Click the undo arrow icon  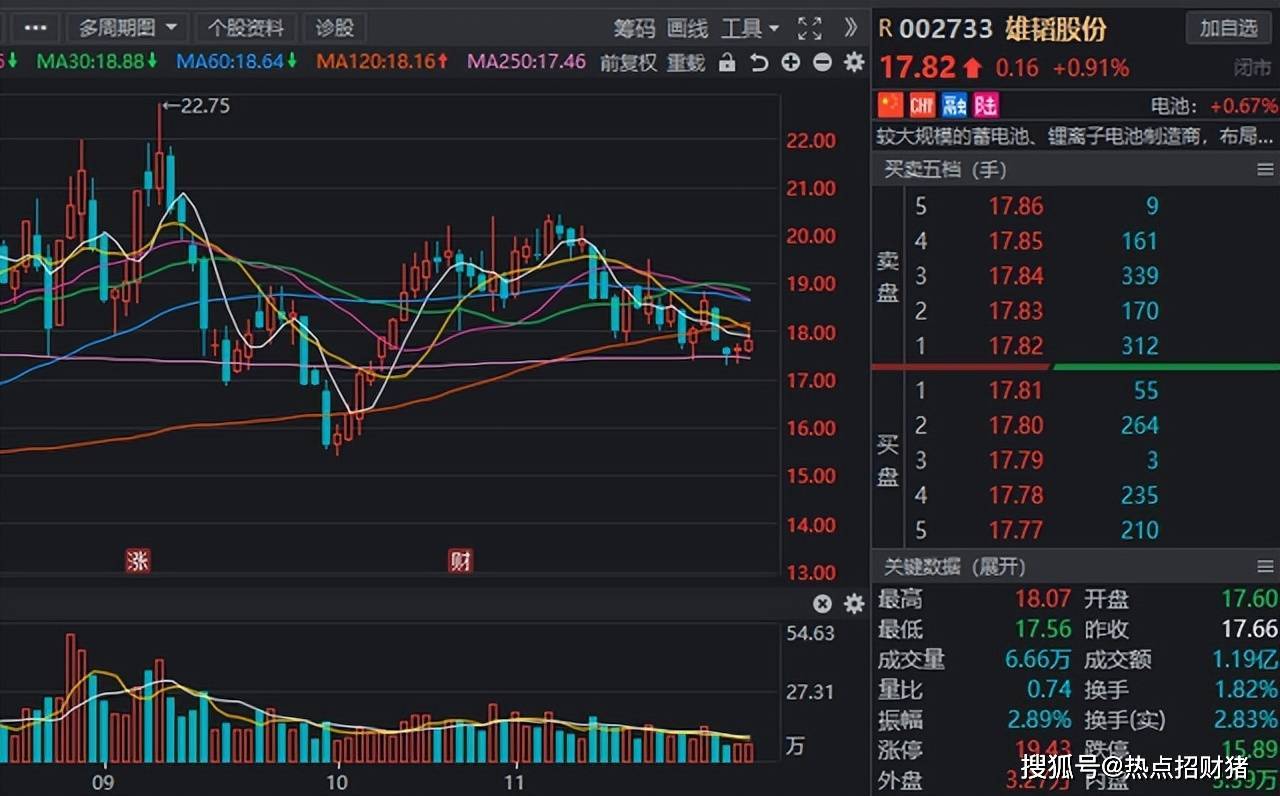tap(759, 63)
